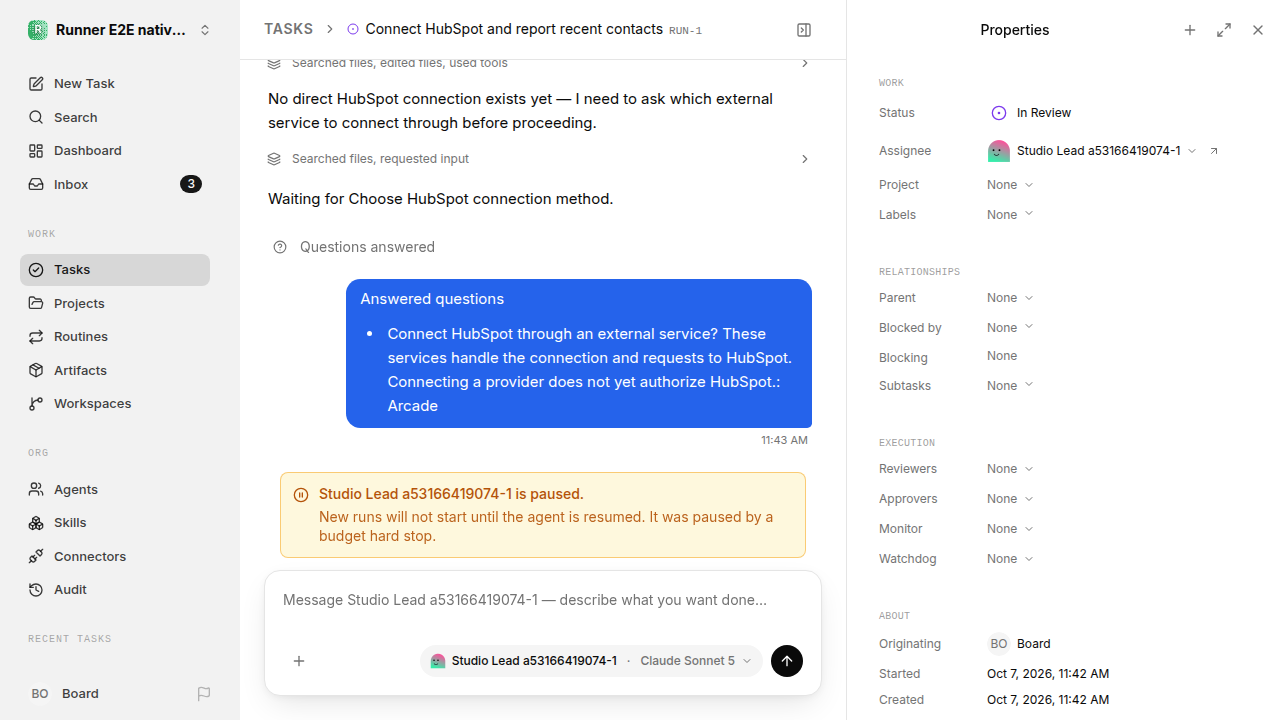Open the Audit history icon
Screen dimensions: 1280x720
click(x=36, y=590)
